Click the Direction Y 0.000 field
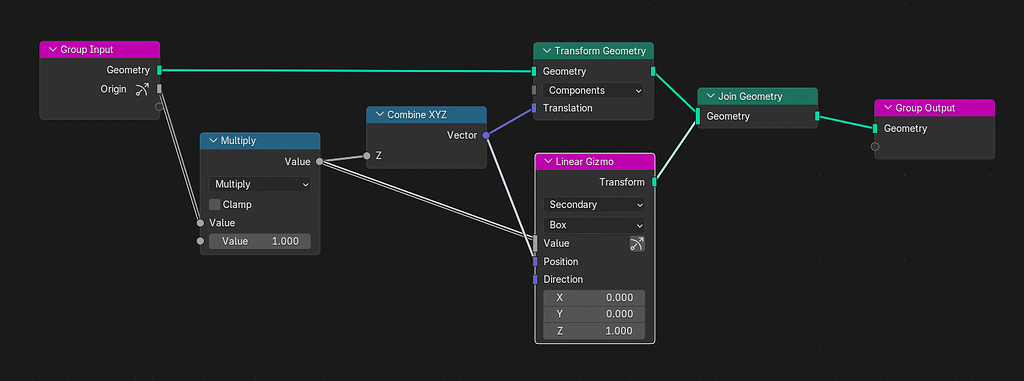Screen dimensions: 1024x381 [x=594, y=314]
